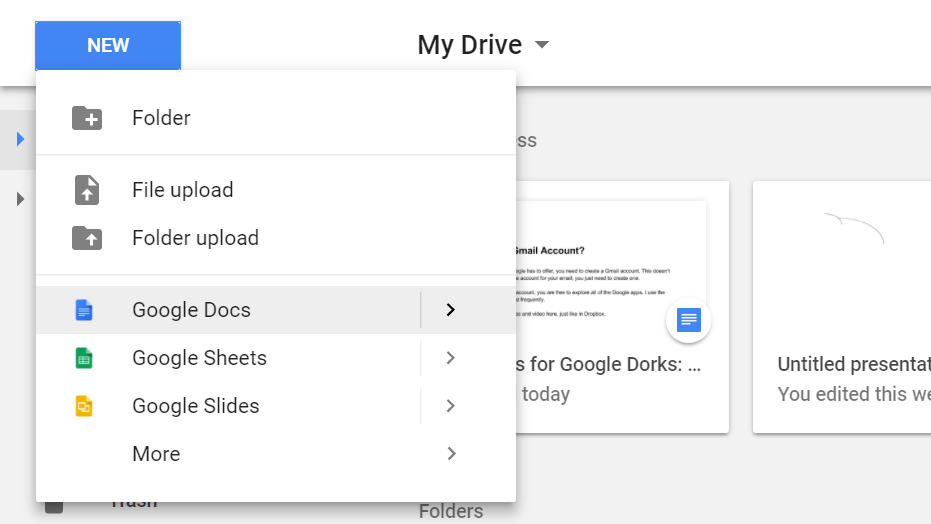Screen dimensions: 931x524
Task: Click the 'for Google Dorks' file title
Action: point(609,364)
